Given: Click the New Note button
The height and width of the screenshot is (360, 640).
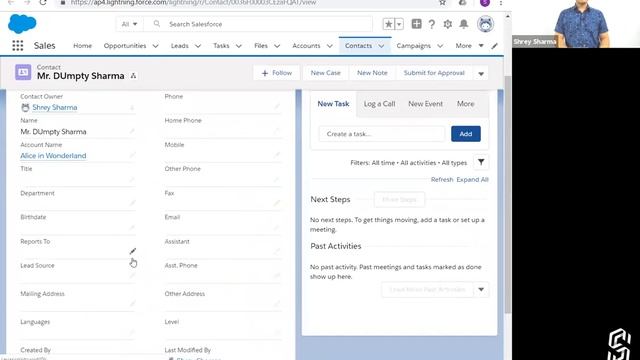Looking at the screenshot, I should (372, 73).
